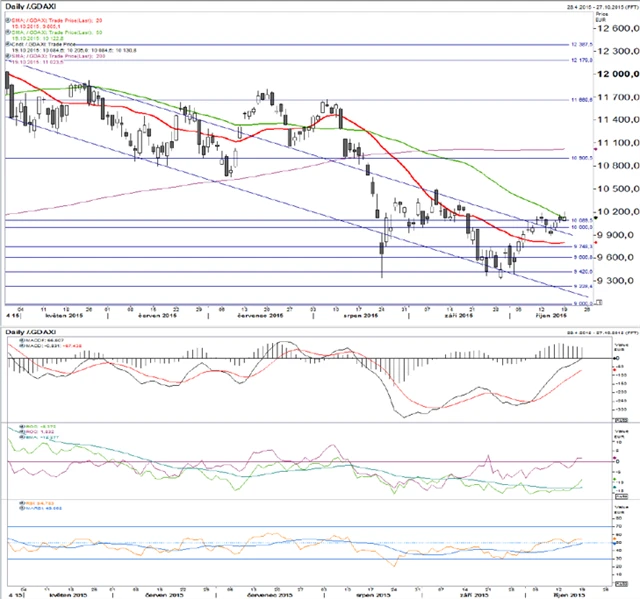640x599 pixels.
Task: Click the MACD panel's Daily /.GDAXI title
Action: (29, 330)
